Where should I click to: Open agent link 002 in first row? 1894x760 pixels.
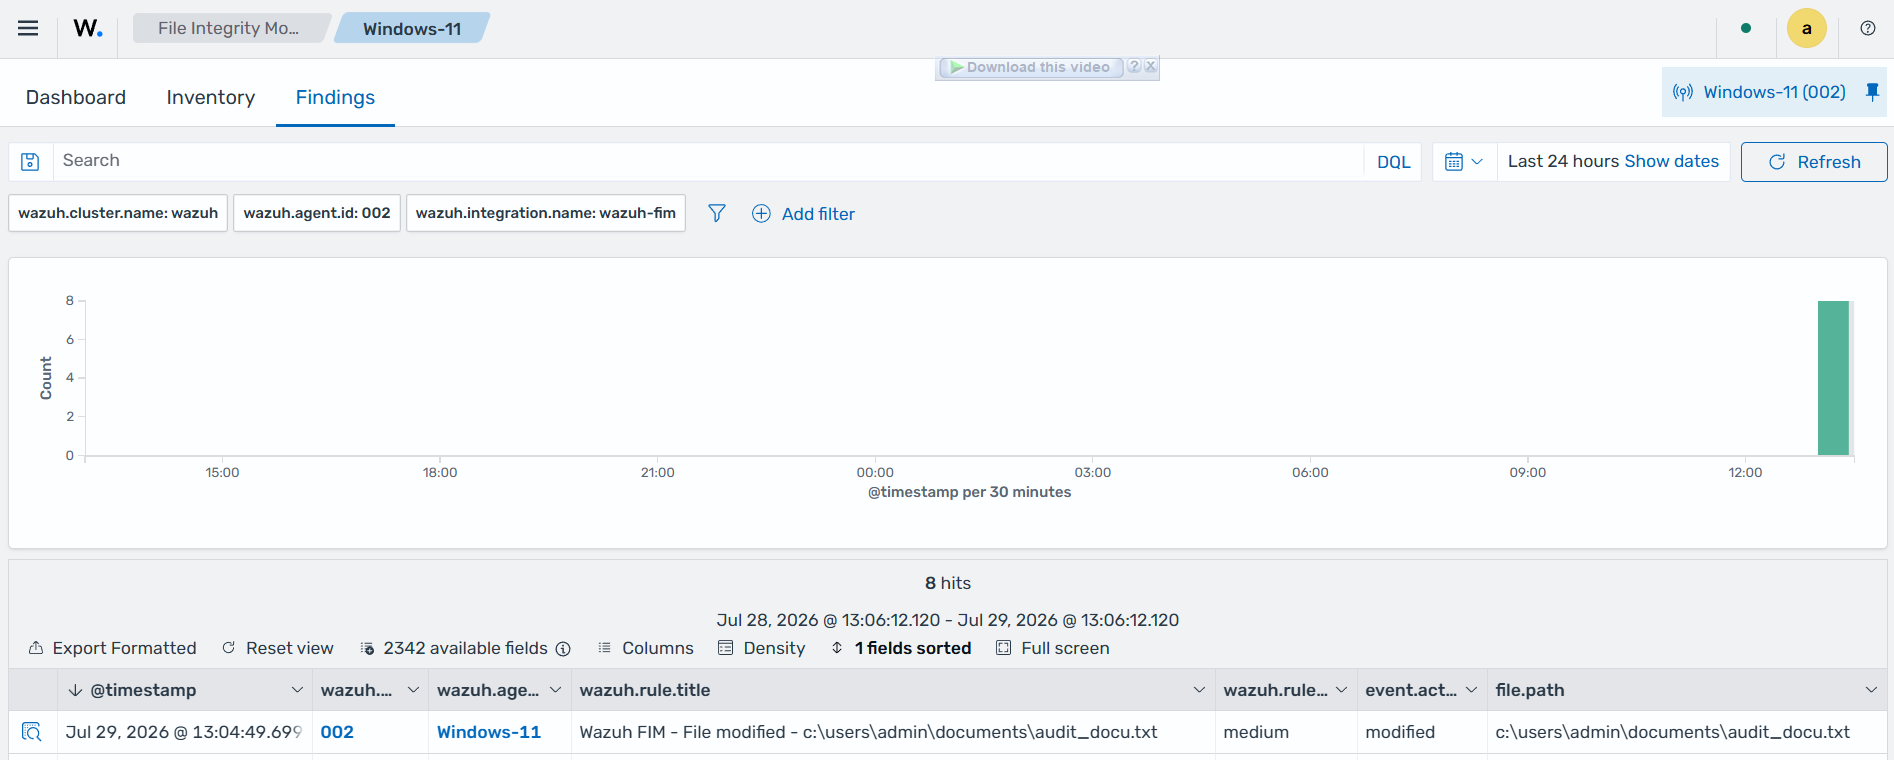point(337,732)
